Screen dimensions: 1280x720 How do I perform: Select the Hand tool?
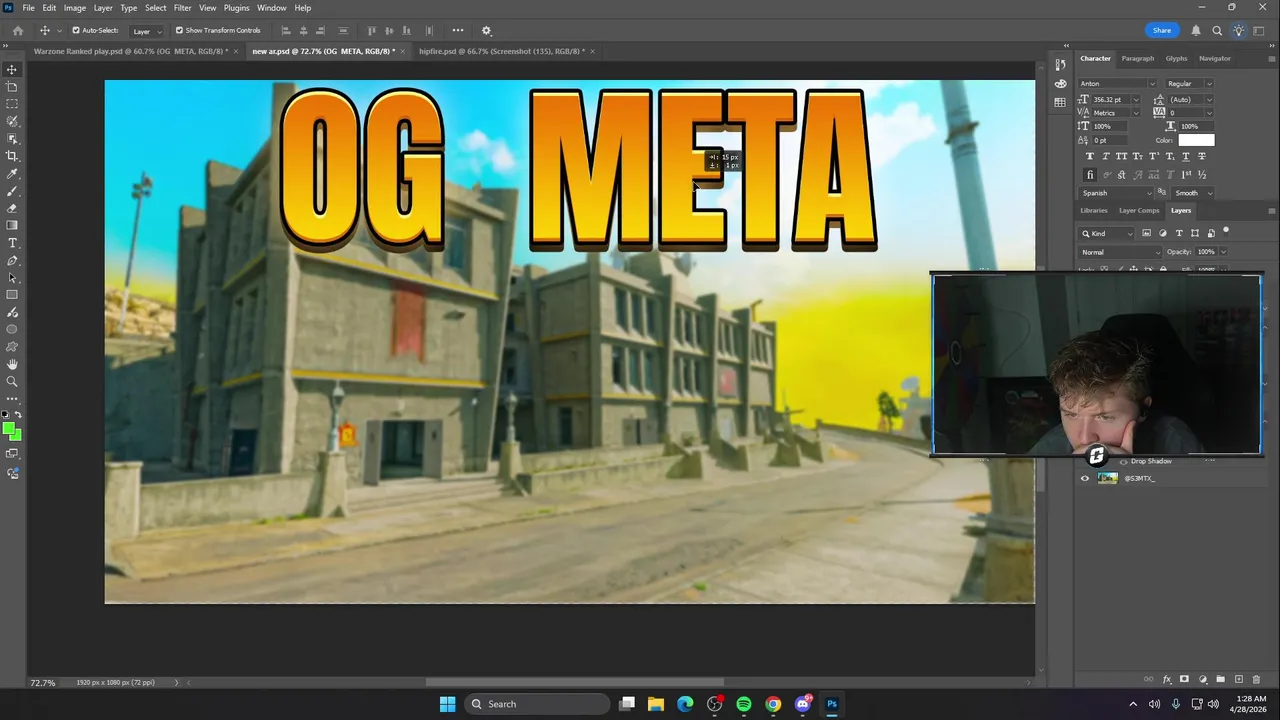(x=12, y=364)
